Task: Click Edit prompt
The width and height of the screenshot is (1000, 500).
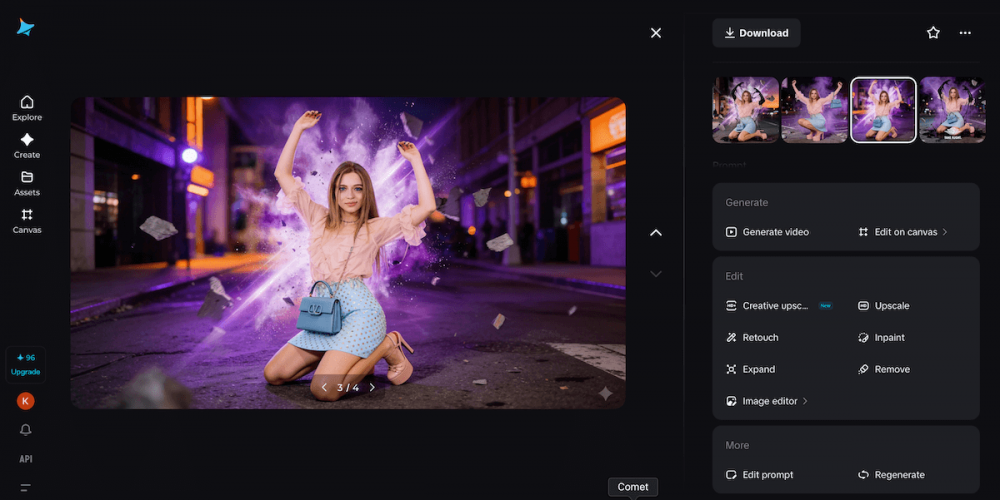Action: point(759,474)
